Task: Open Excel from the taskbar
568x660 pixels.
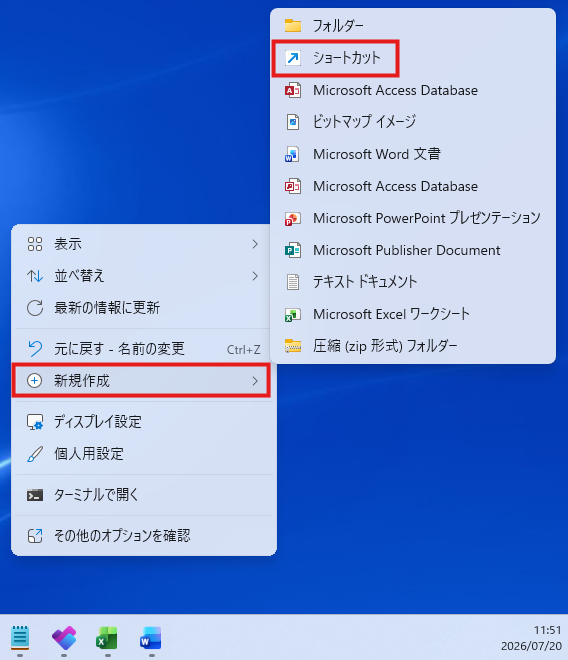Action: [x=107, y=638]
